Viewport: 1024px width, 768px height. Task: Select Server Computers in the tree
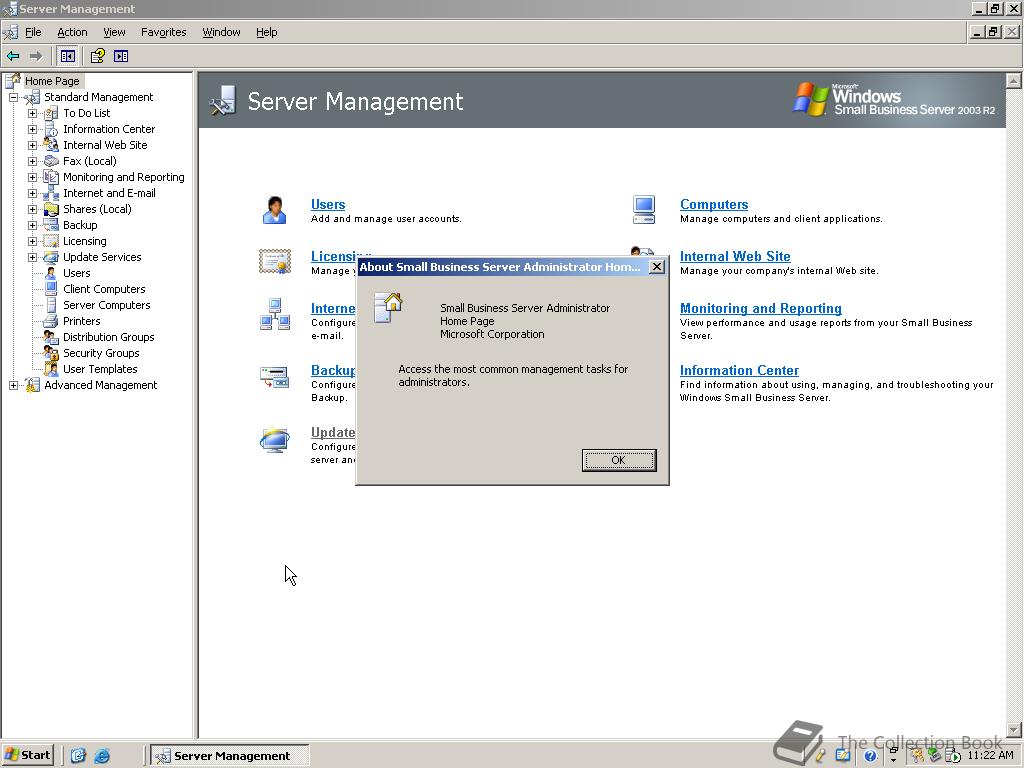click(106, 305)
